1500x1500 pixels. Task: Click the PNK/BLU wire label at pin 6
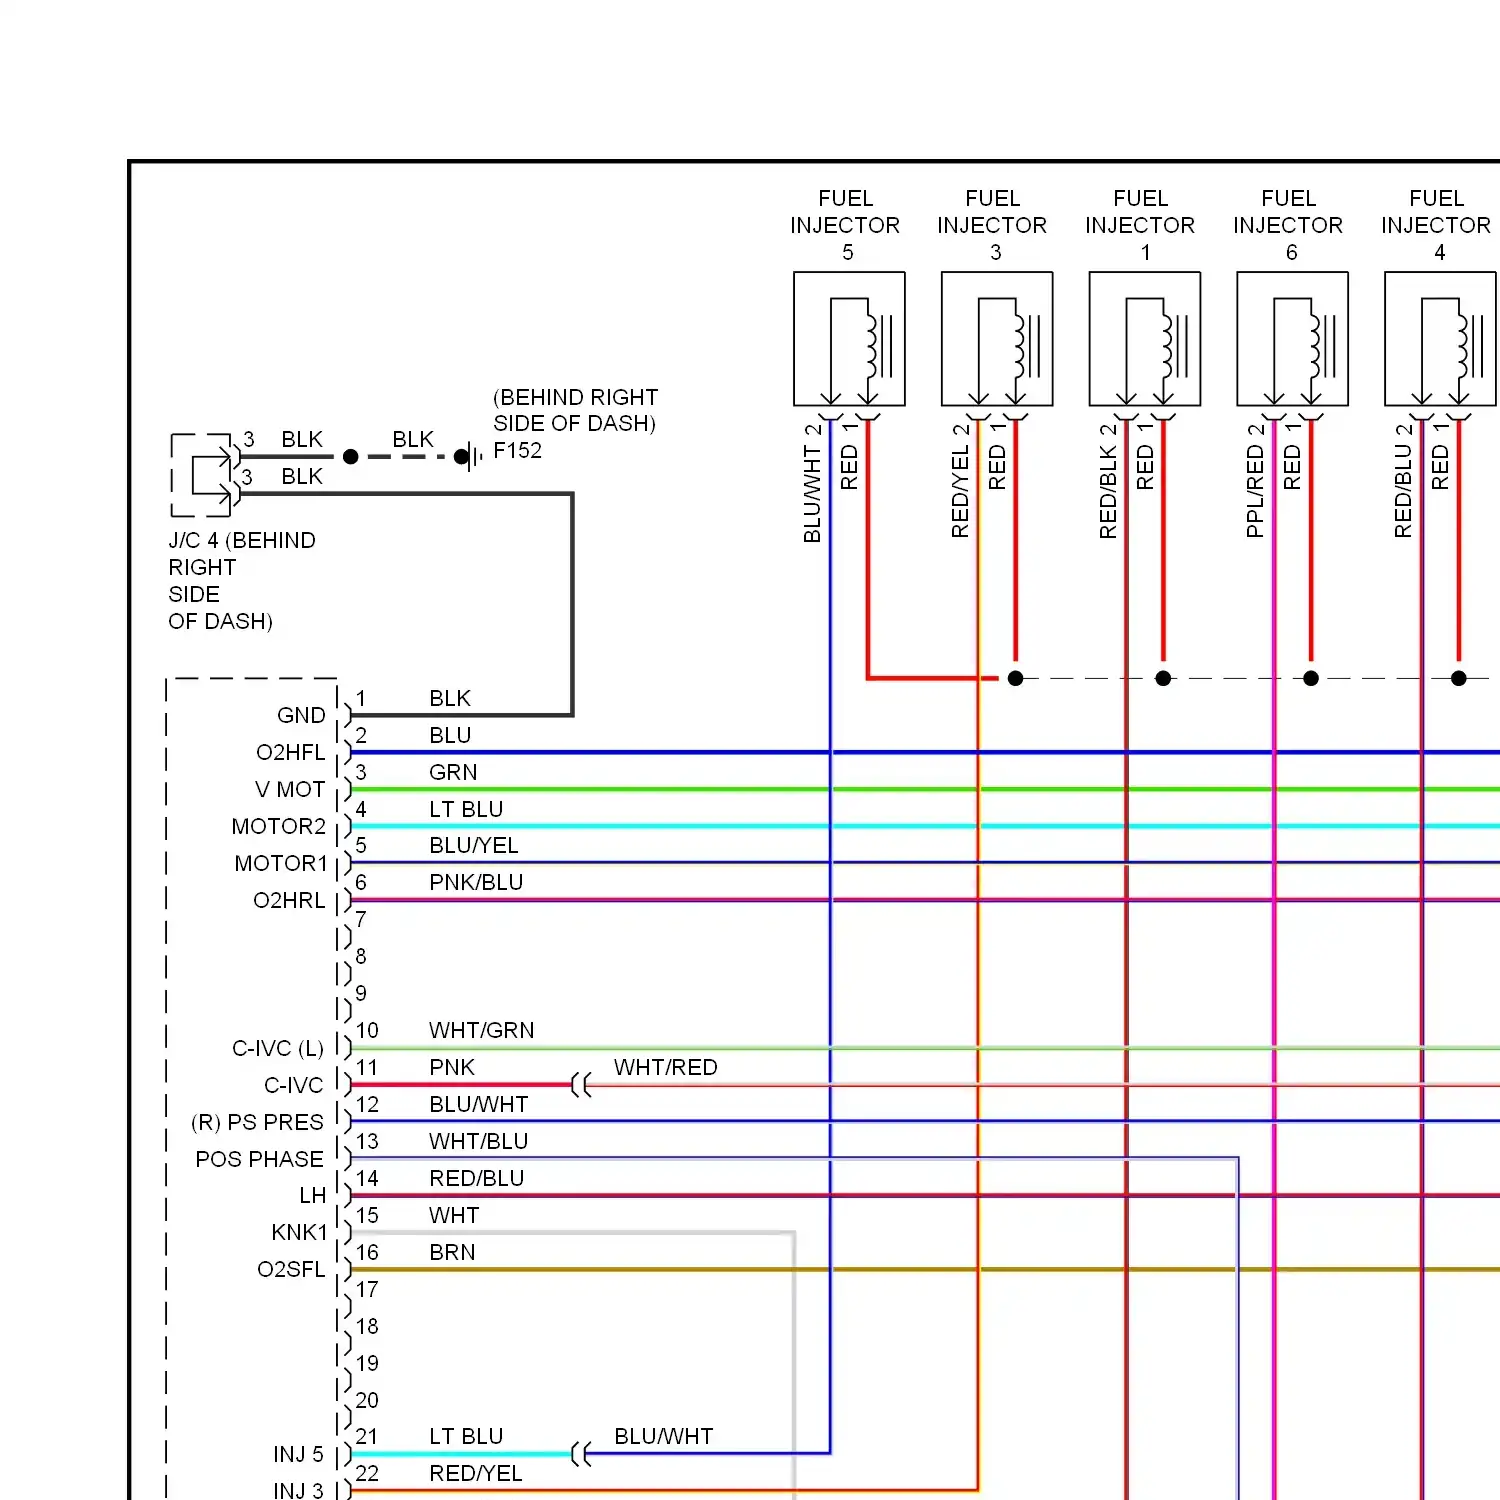coord(476,883)
